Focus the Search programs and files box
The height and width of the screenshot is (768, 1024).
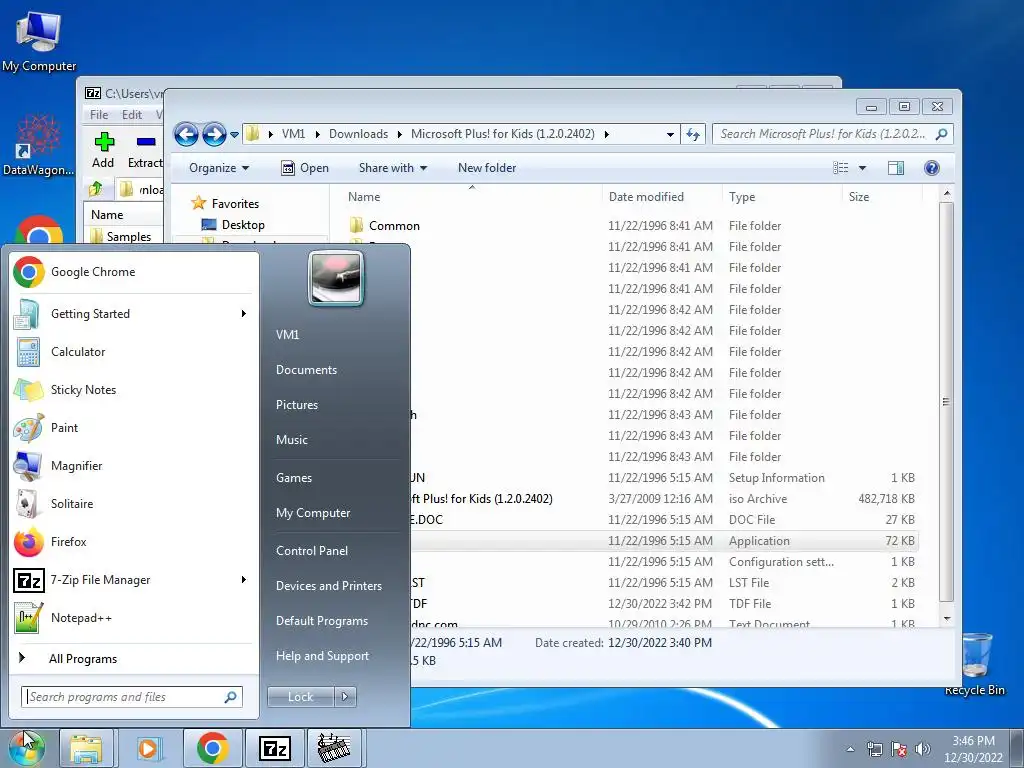pos(132,697)
